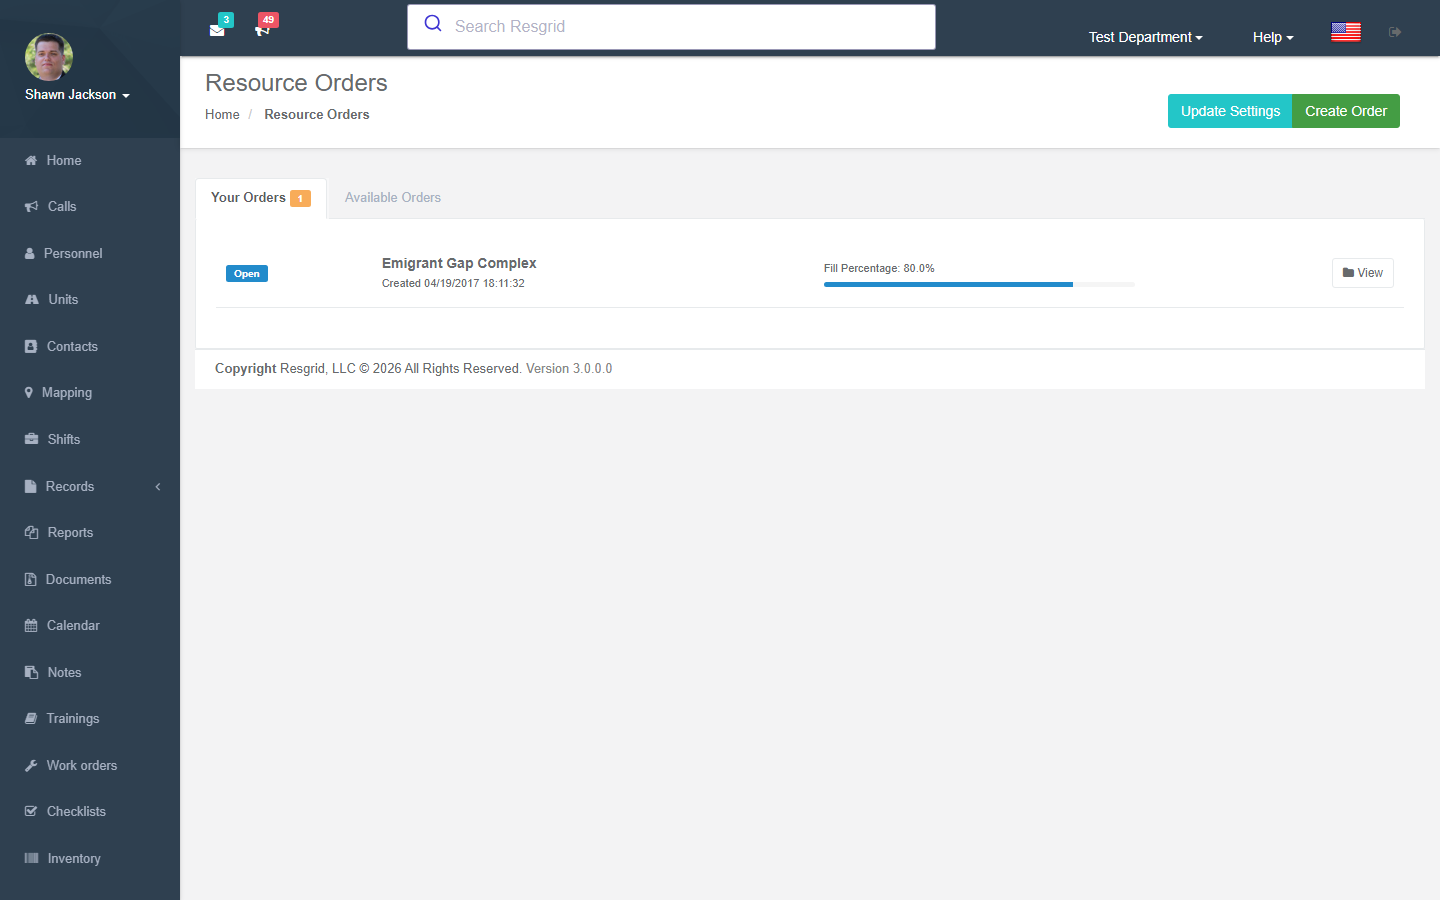Click the Mapping pin icon
Image resolution: width=1440 pixels, height=900 pixels.
pyautogui.click(x=29, y=393)
